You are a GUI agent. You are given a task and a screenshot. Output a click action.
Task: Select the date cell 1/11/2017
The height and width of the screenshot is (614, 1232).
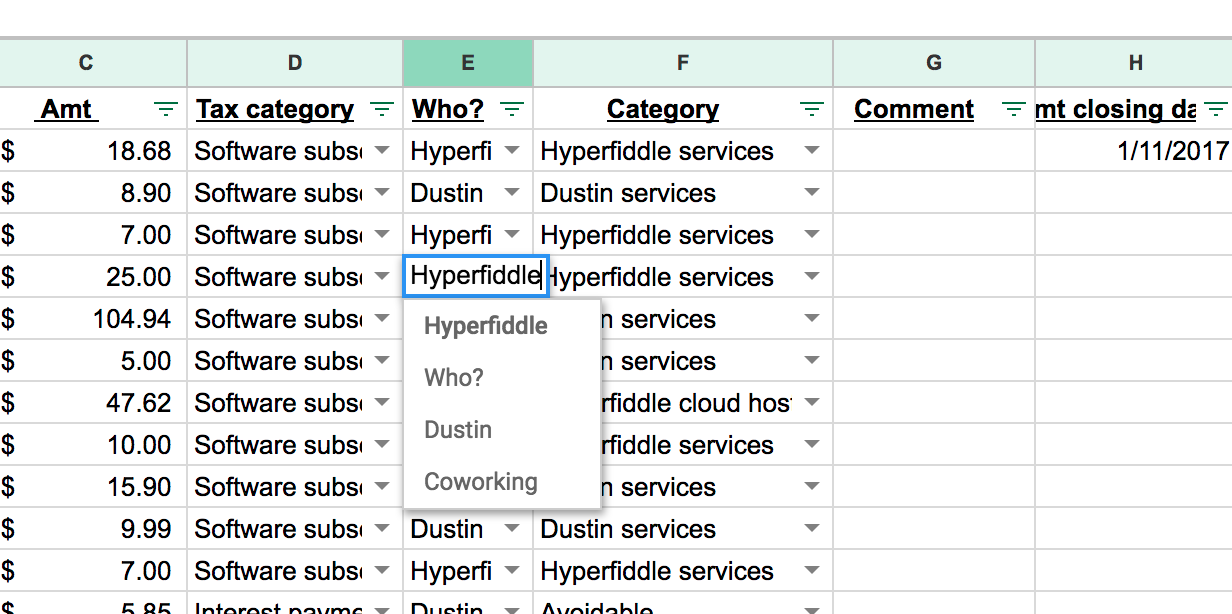tap(1134, 151)
